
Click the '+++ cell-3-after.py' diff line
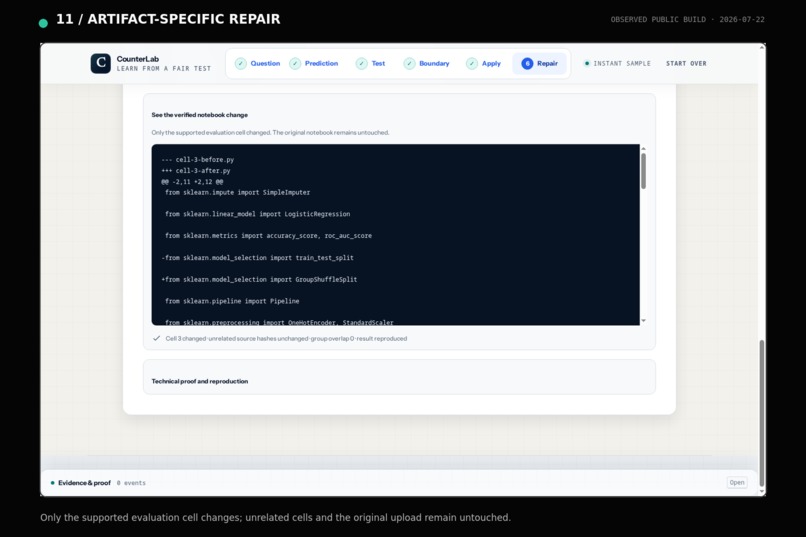(196, 171)
